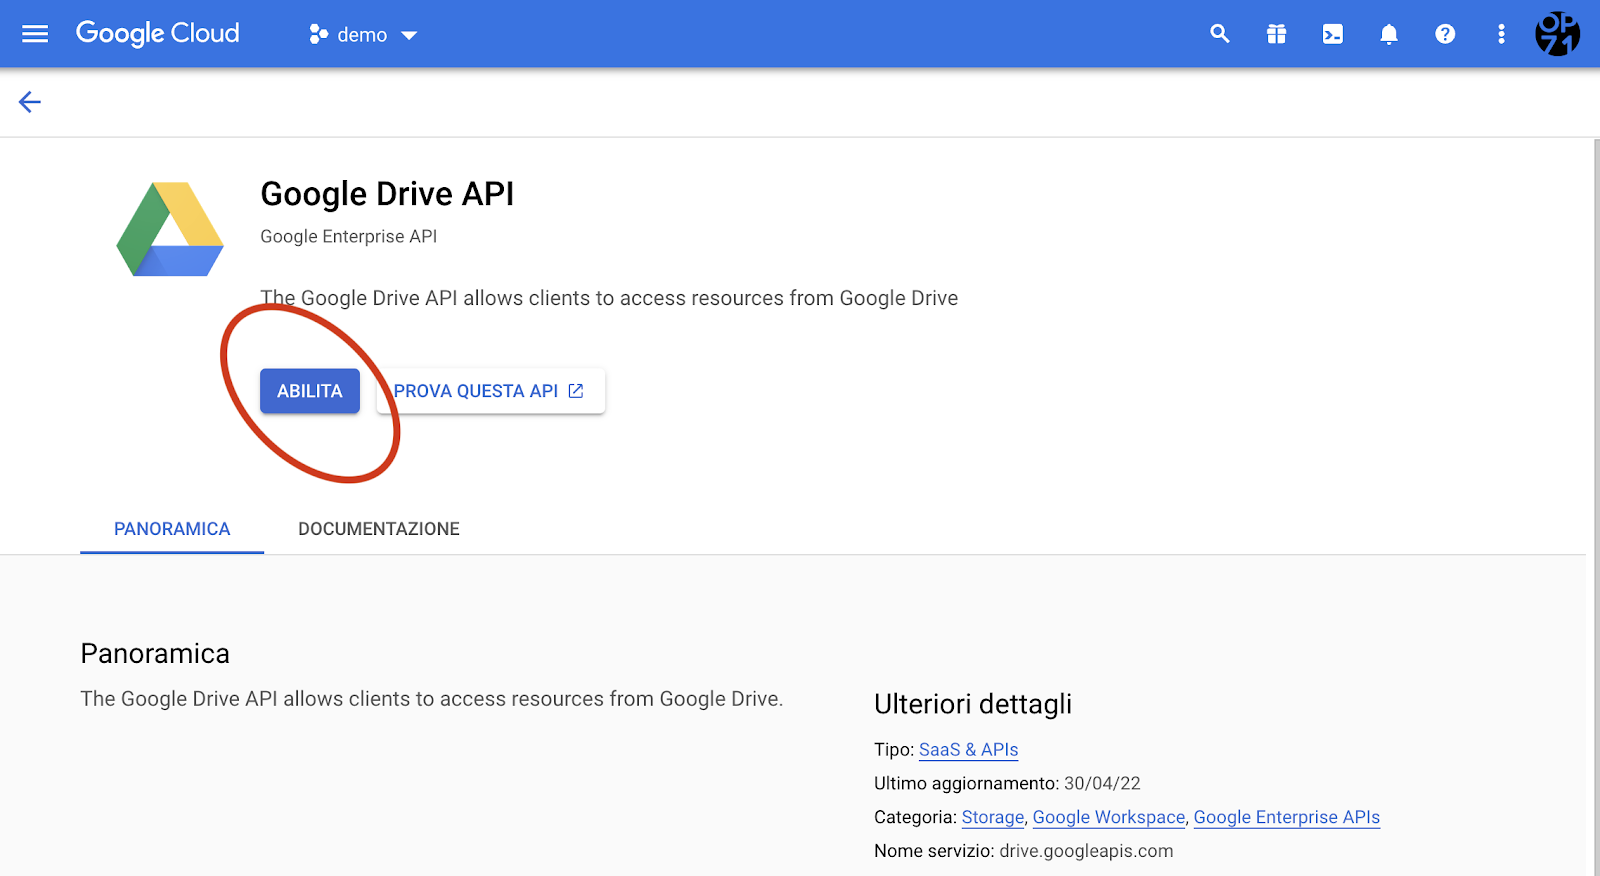1600x876 pixels.
Task: Click the vertical page scrollbar
Action: [x=1596, y=507]
